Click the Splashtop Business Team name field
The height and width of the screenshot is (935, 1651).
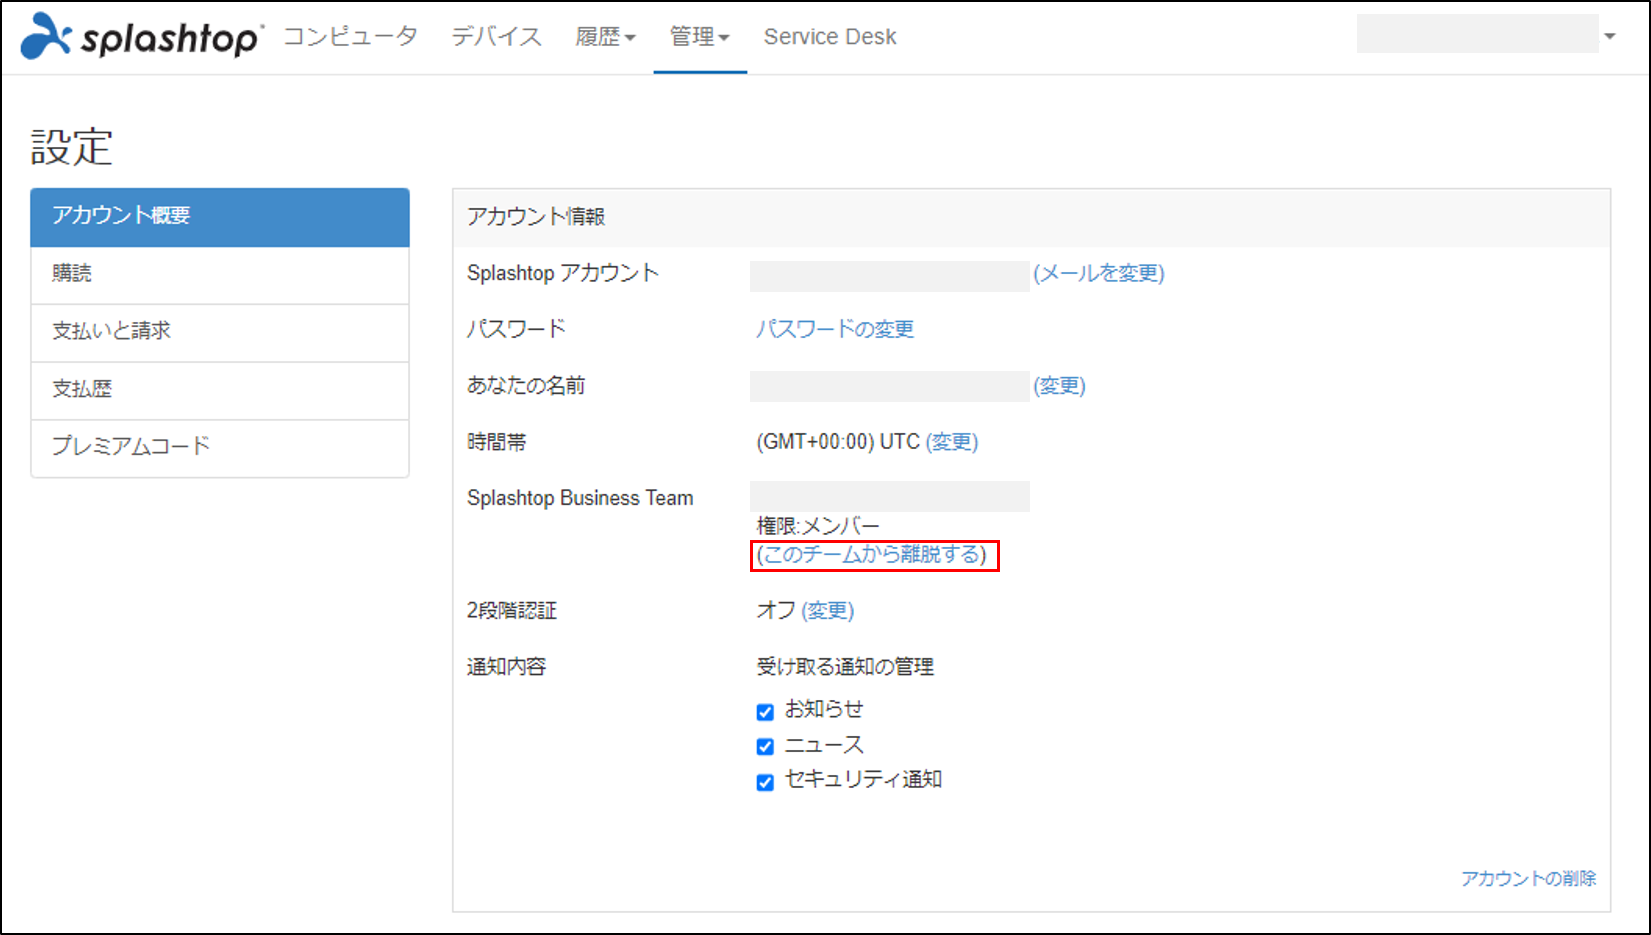890,496
